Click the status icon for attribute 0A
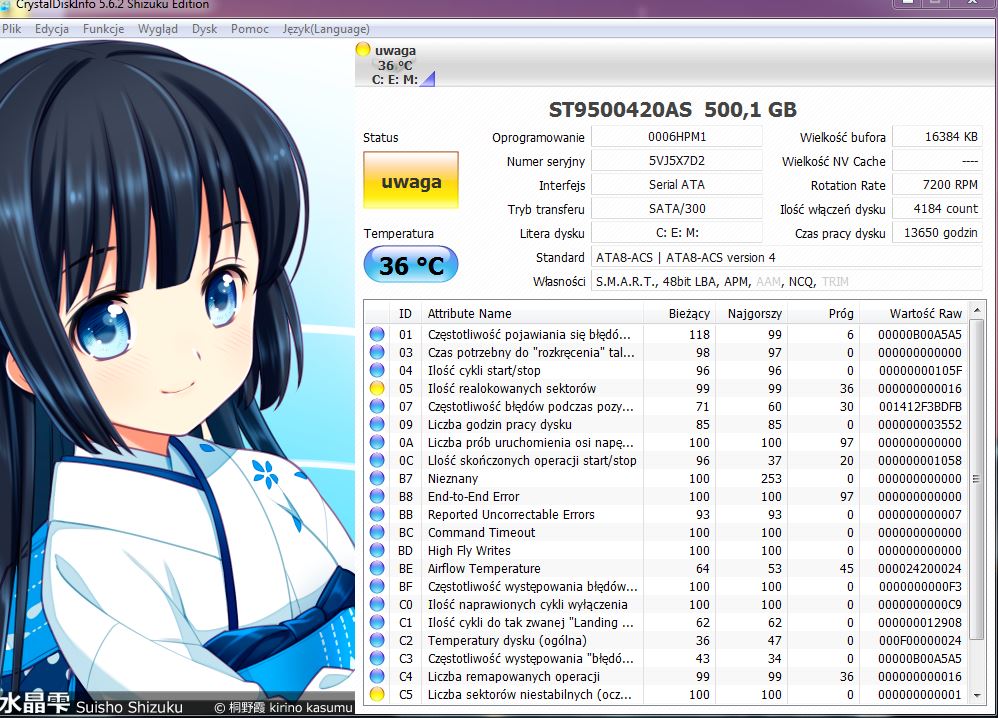The image size is (998, 718). tap(377, 442)
